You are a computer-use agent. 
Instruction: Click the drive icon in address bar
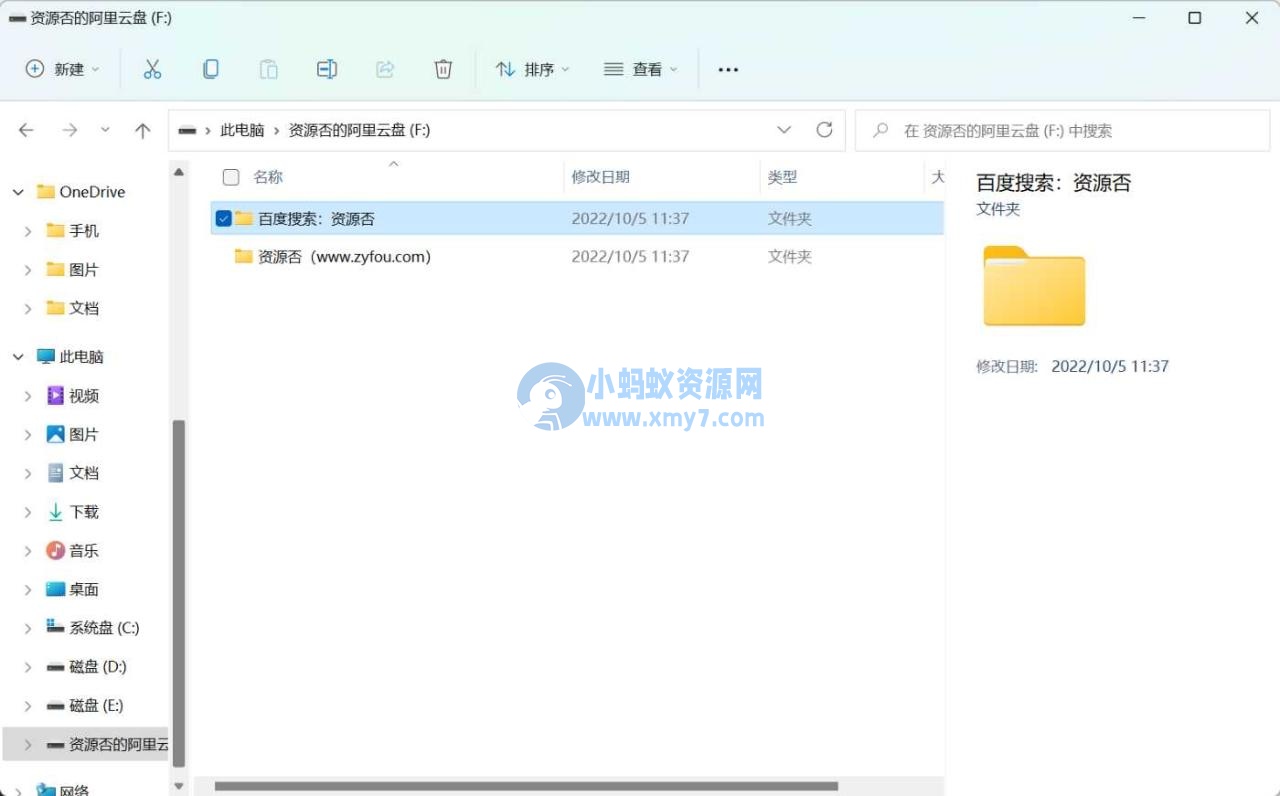187,130
